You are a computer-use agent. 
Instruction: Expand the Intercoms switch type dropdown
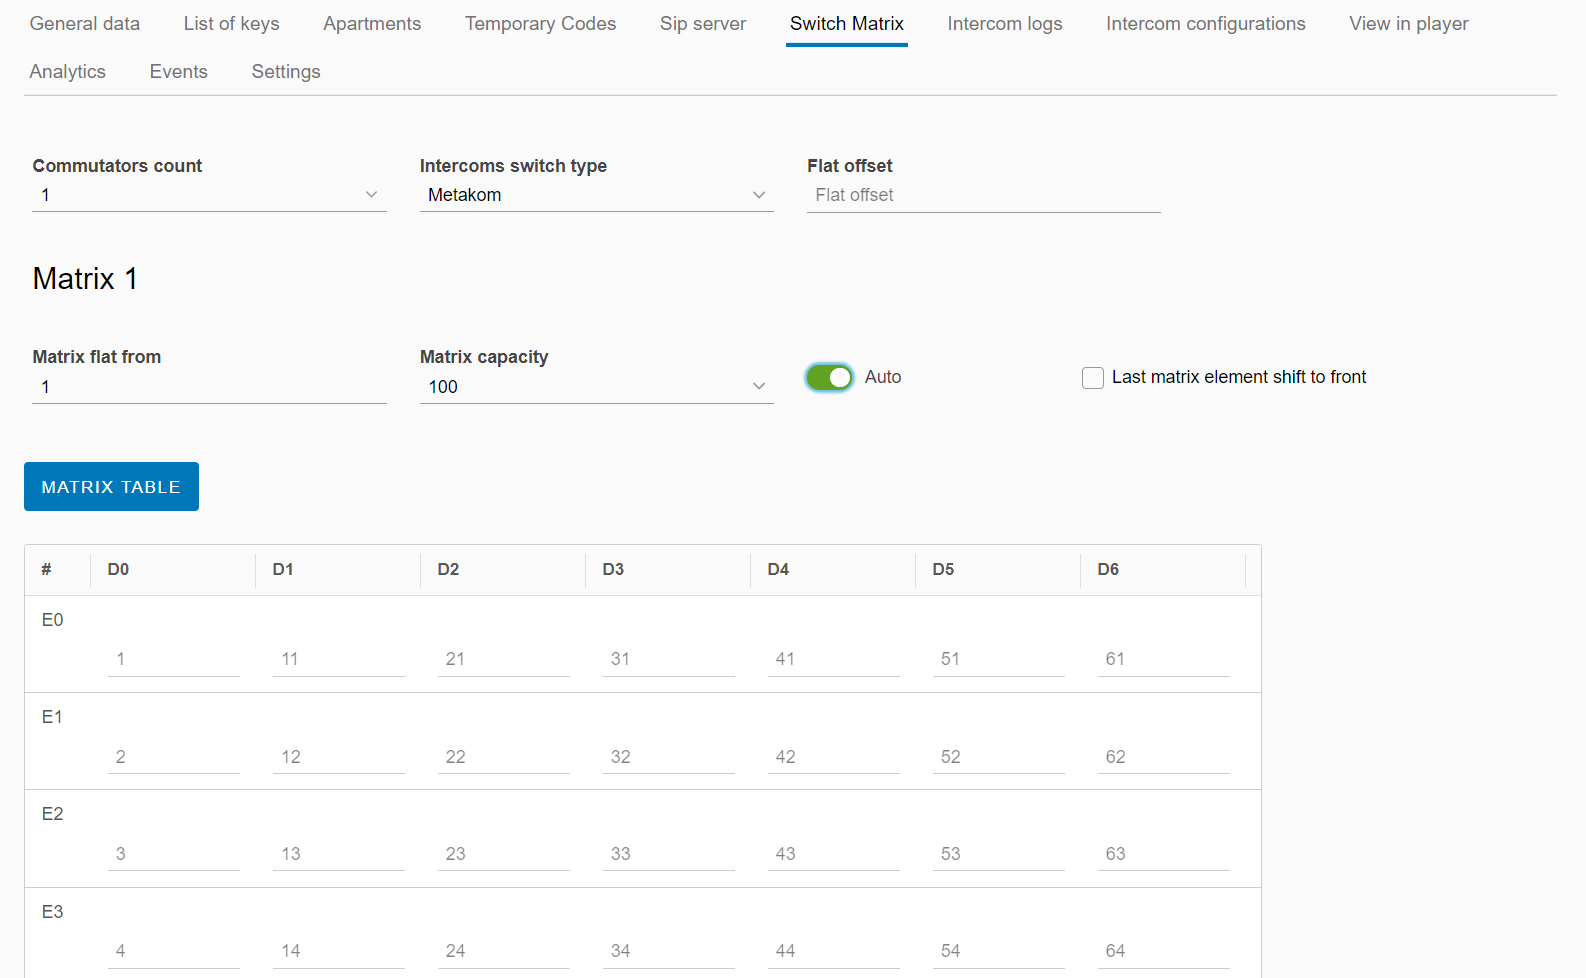(596, 195)
